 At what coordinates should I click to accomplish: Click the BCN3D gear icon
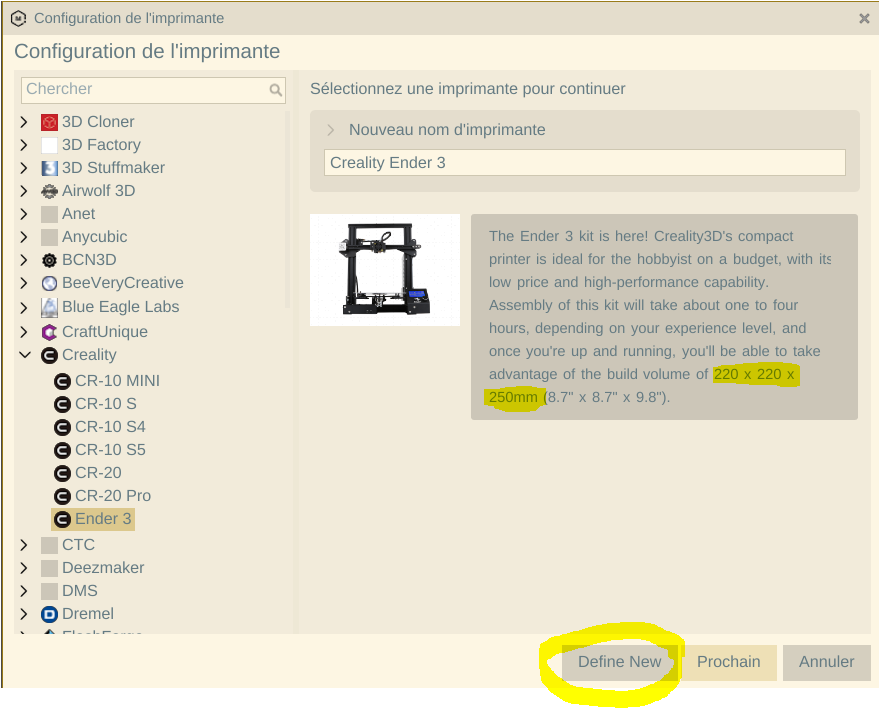pos(49,260)
